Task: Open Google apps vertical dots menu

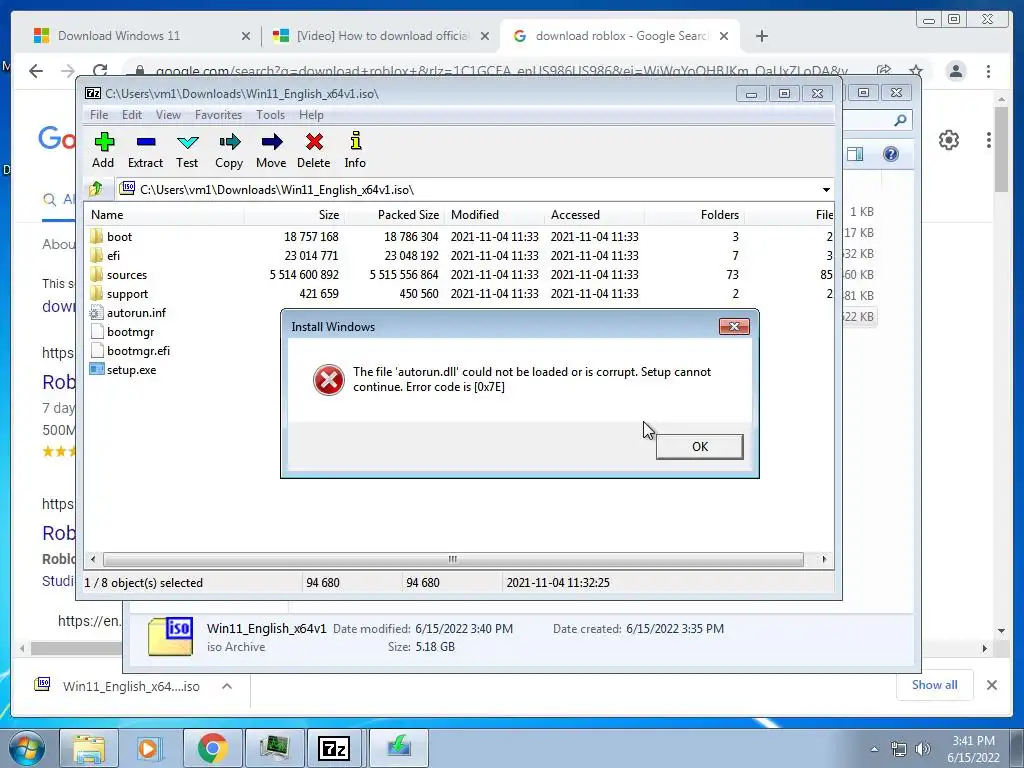Action: [989, 140]
